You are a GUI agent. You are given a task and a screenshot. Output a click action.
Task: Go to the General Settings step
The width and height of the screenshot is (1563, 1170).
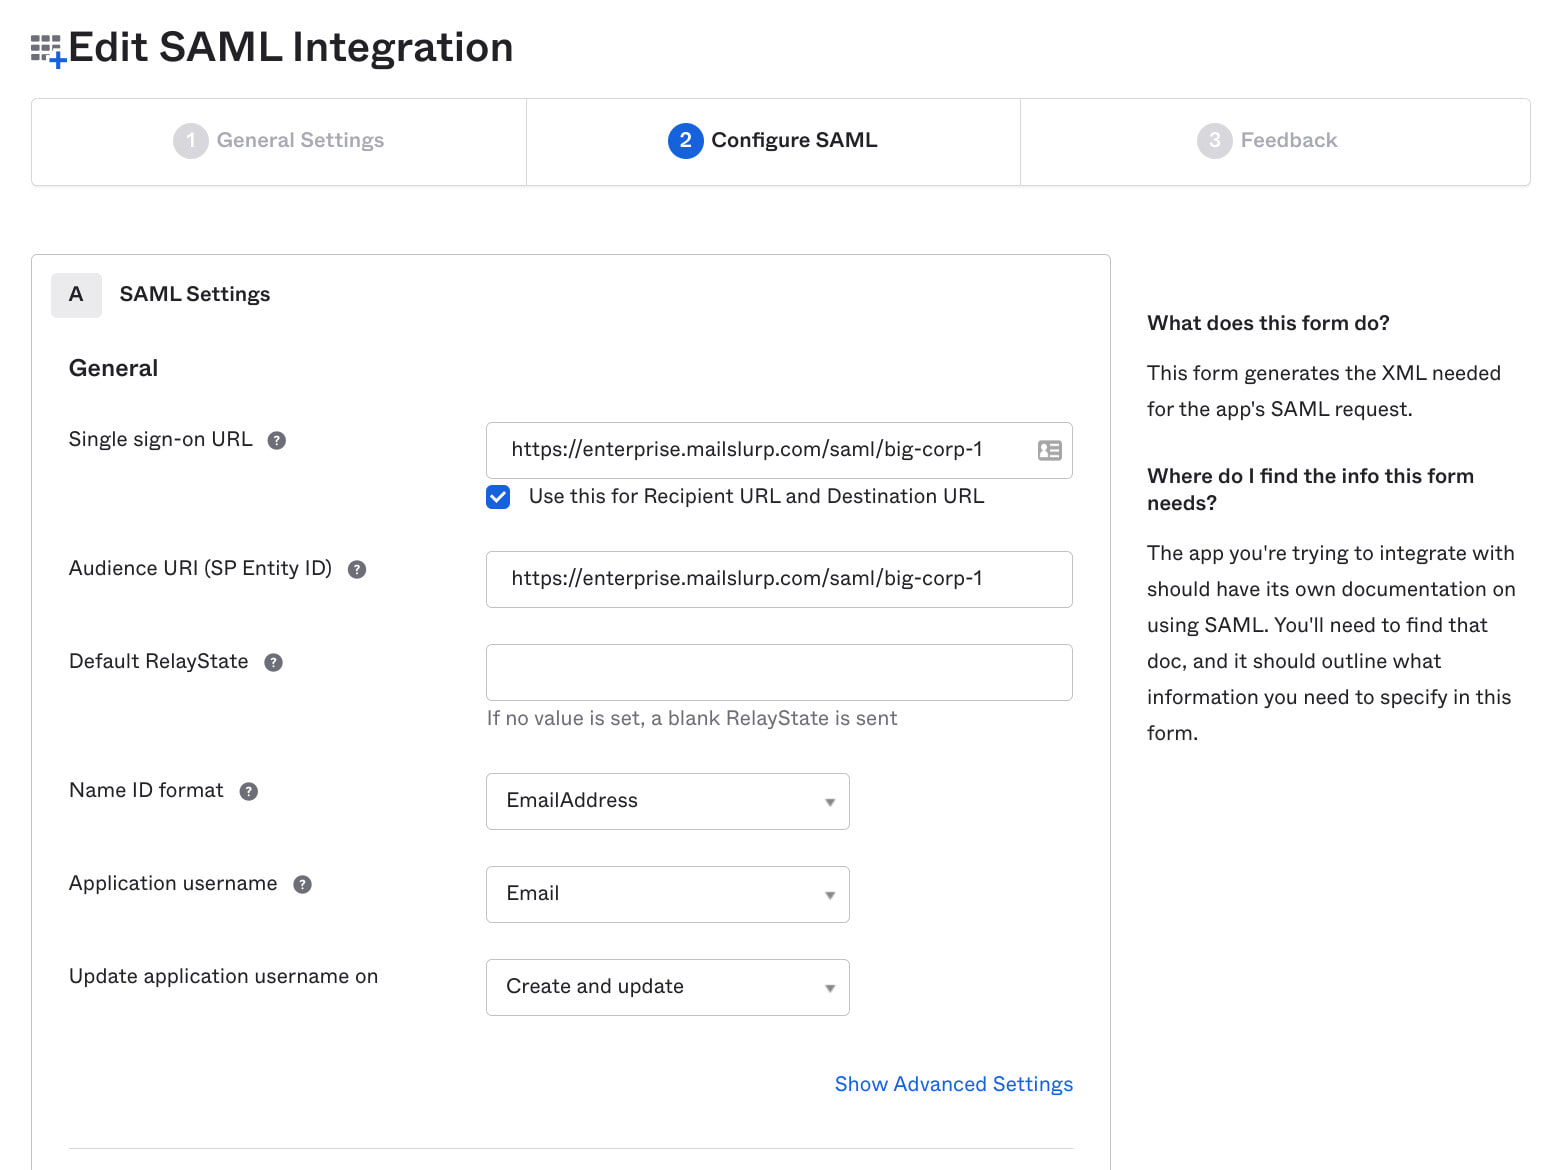(x=279, y=141)
